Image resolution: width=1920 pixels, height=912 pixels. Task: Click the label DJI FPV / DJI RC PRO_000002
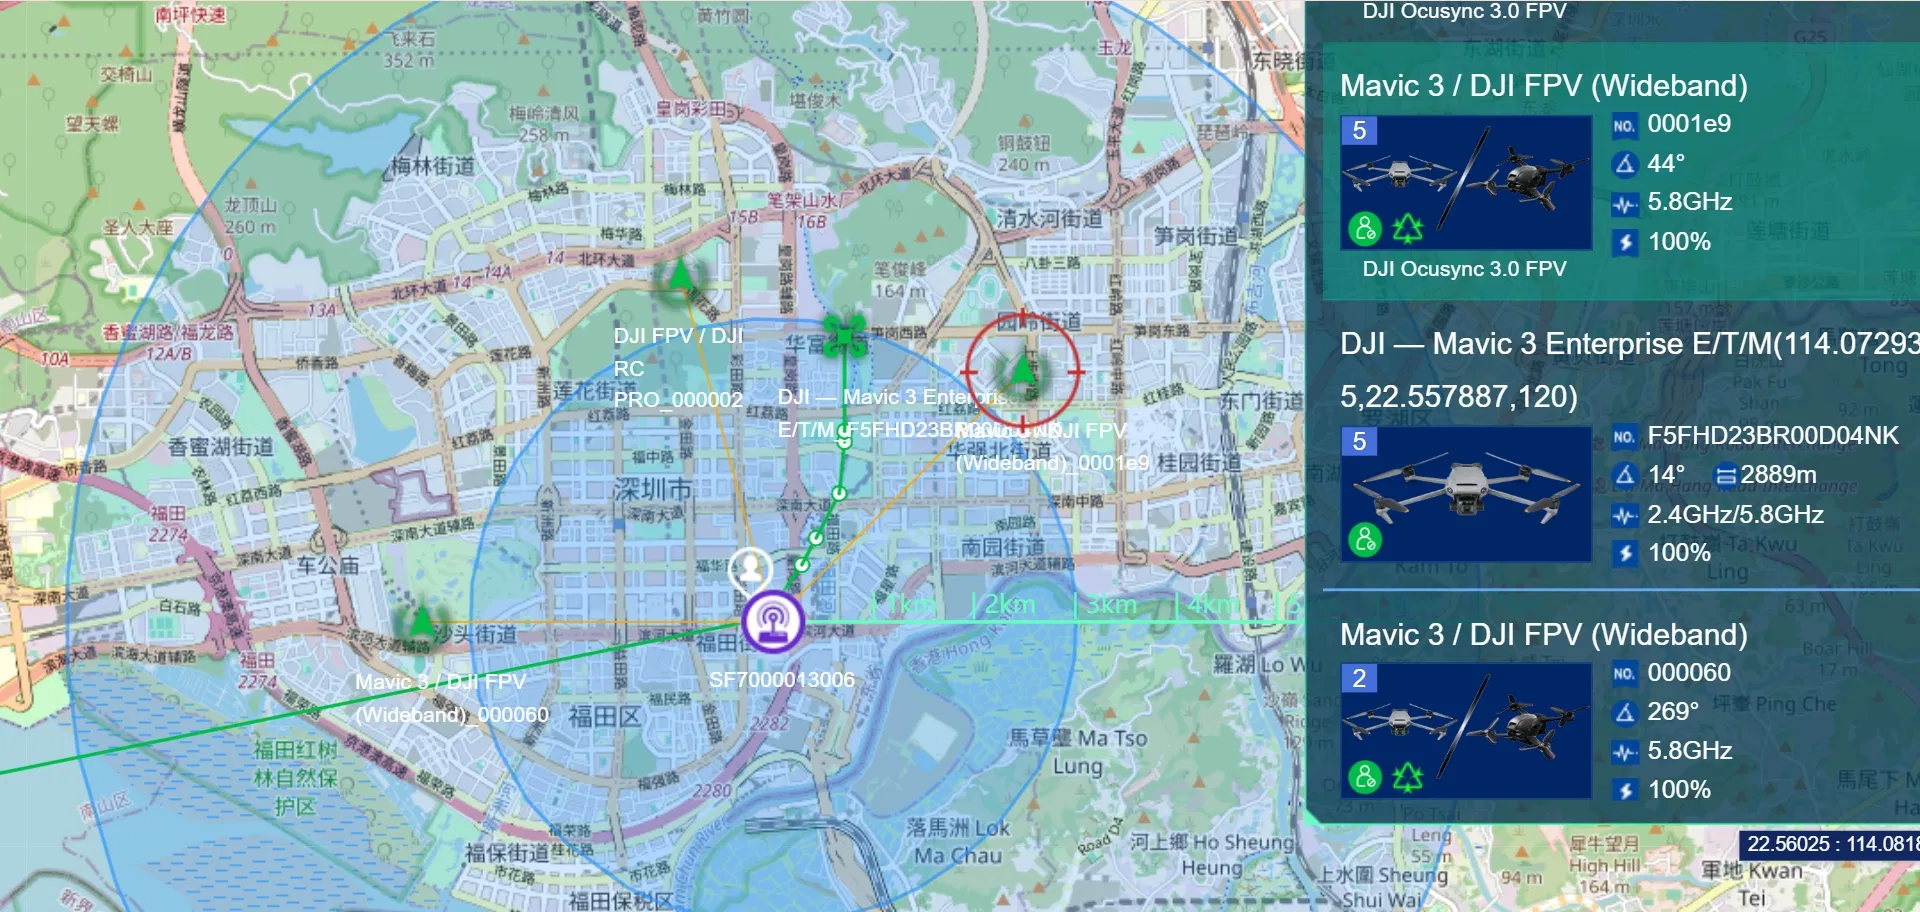click(677, 366)
